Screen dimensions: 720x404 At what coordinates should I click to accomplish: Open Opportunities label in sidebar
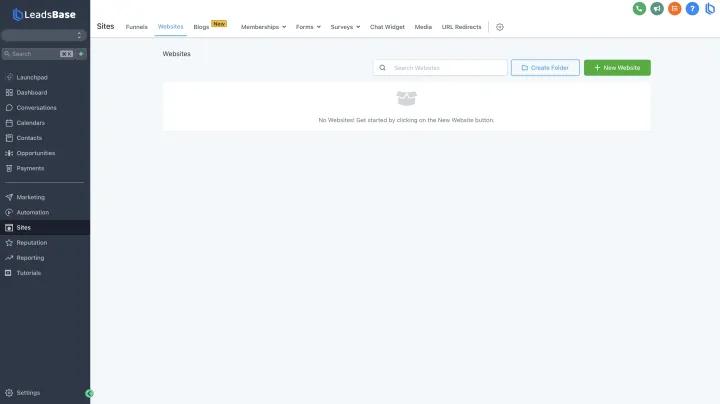point(36,153)
